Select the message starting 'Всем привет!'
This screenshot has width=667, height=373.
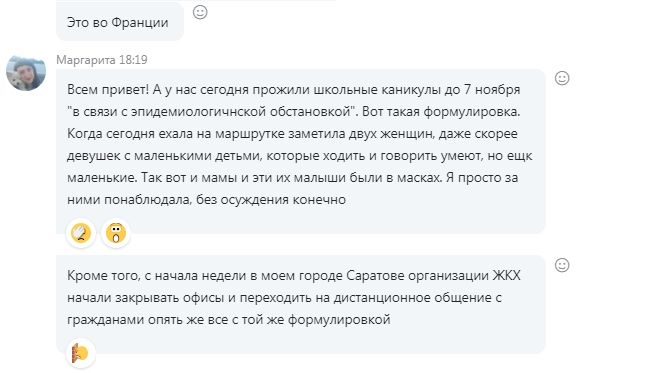tap(301, 151)
